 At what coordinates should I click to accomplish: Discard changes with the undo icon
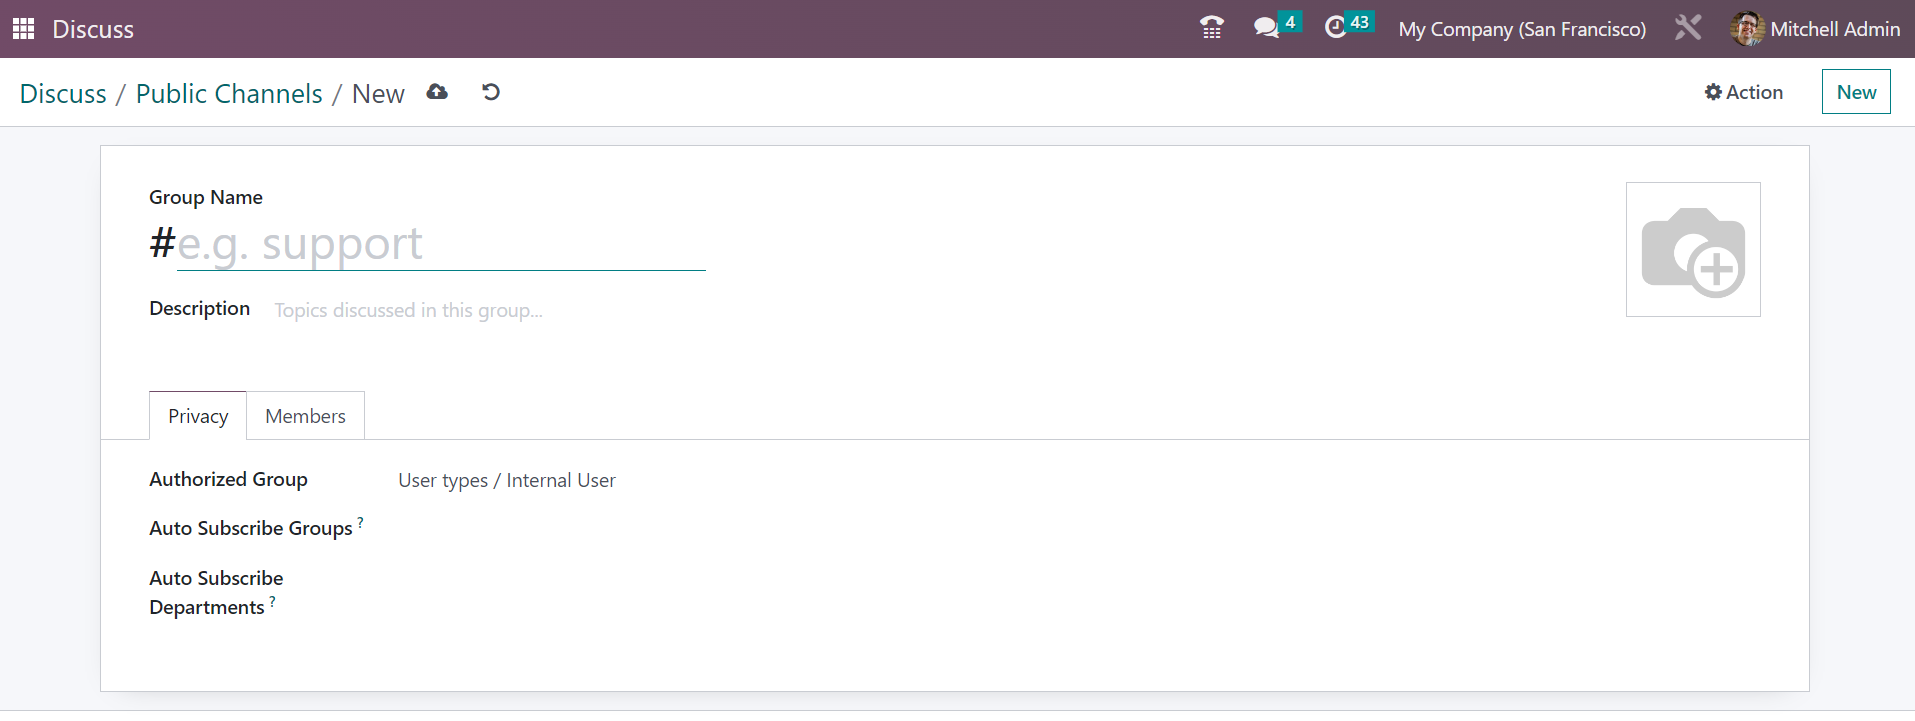(490, 92)
